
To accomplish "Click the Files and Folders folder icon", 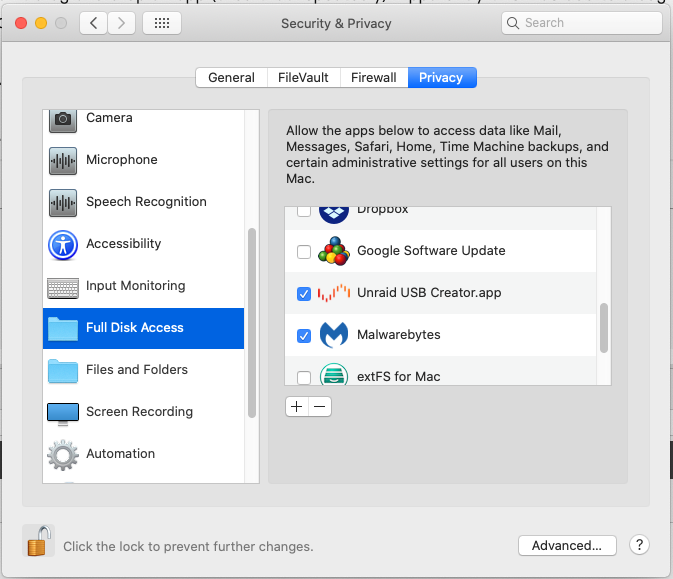I will coord(63,371).
